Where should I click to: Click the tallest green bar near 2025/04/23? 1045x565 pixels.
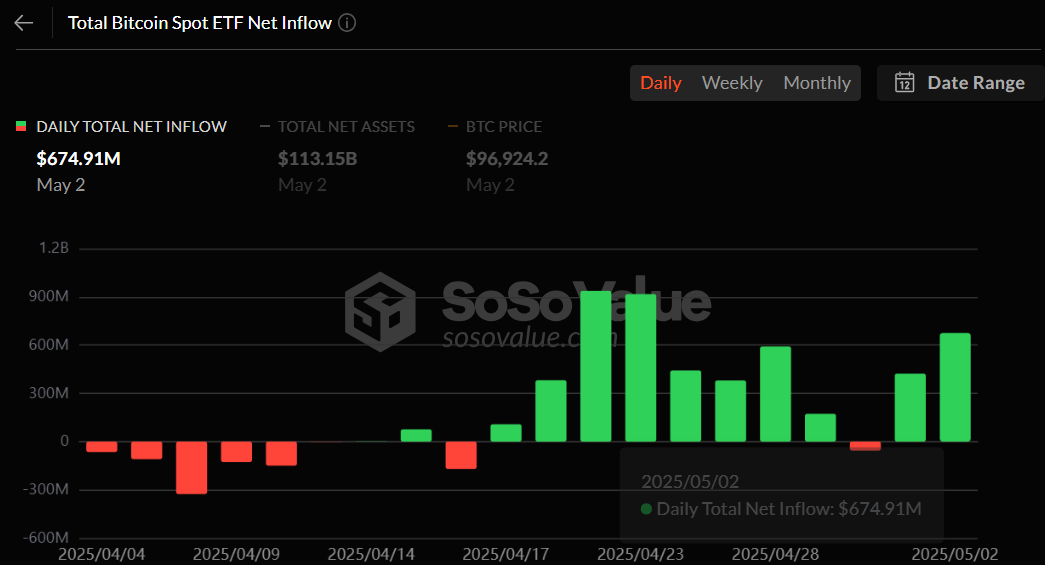coord(596,366)
